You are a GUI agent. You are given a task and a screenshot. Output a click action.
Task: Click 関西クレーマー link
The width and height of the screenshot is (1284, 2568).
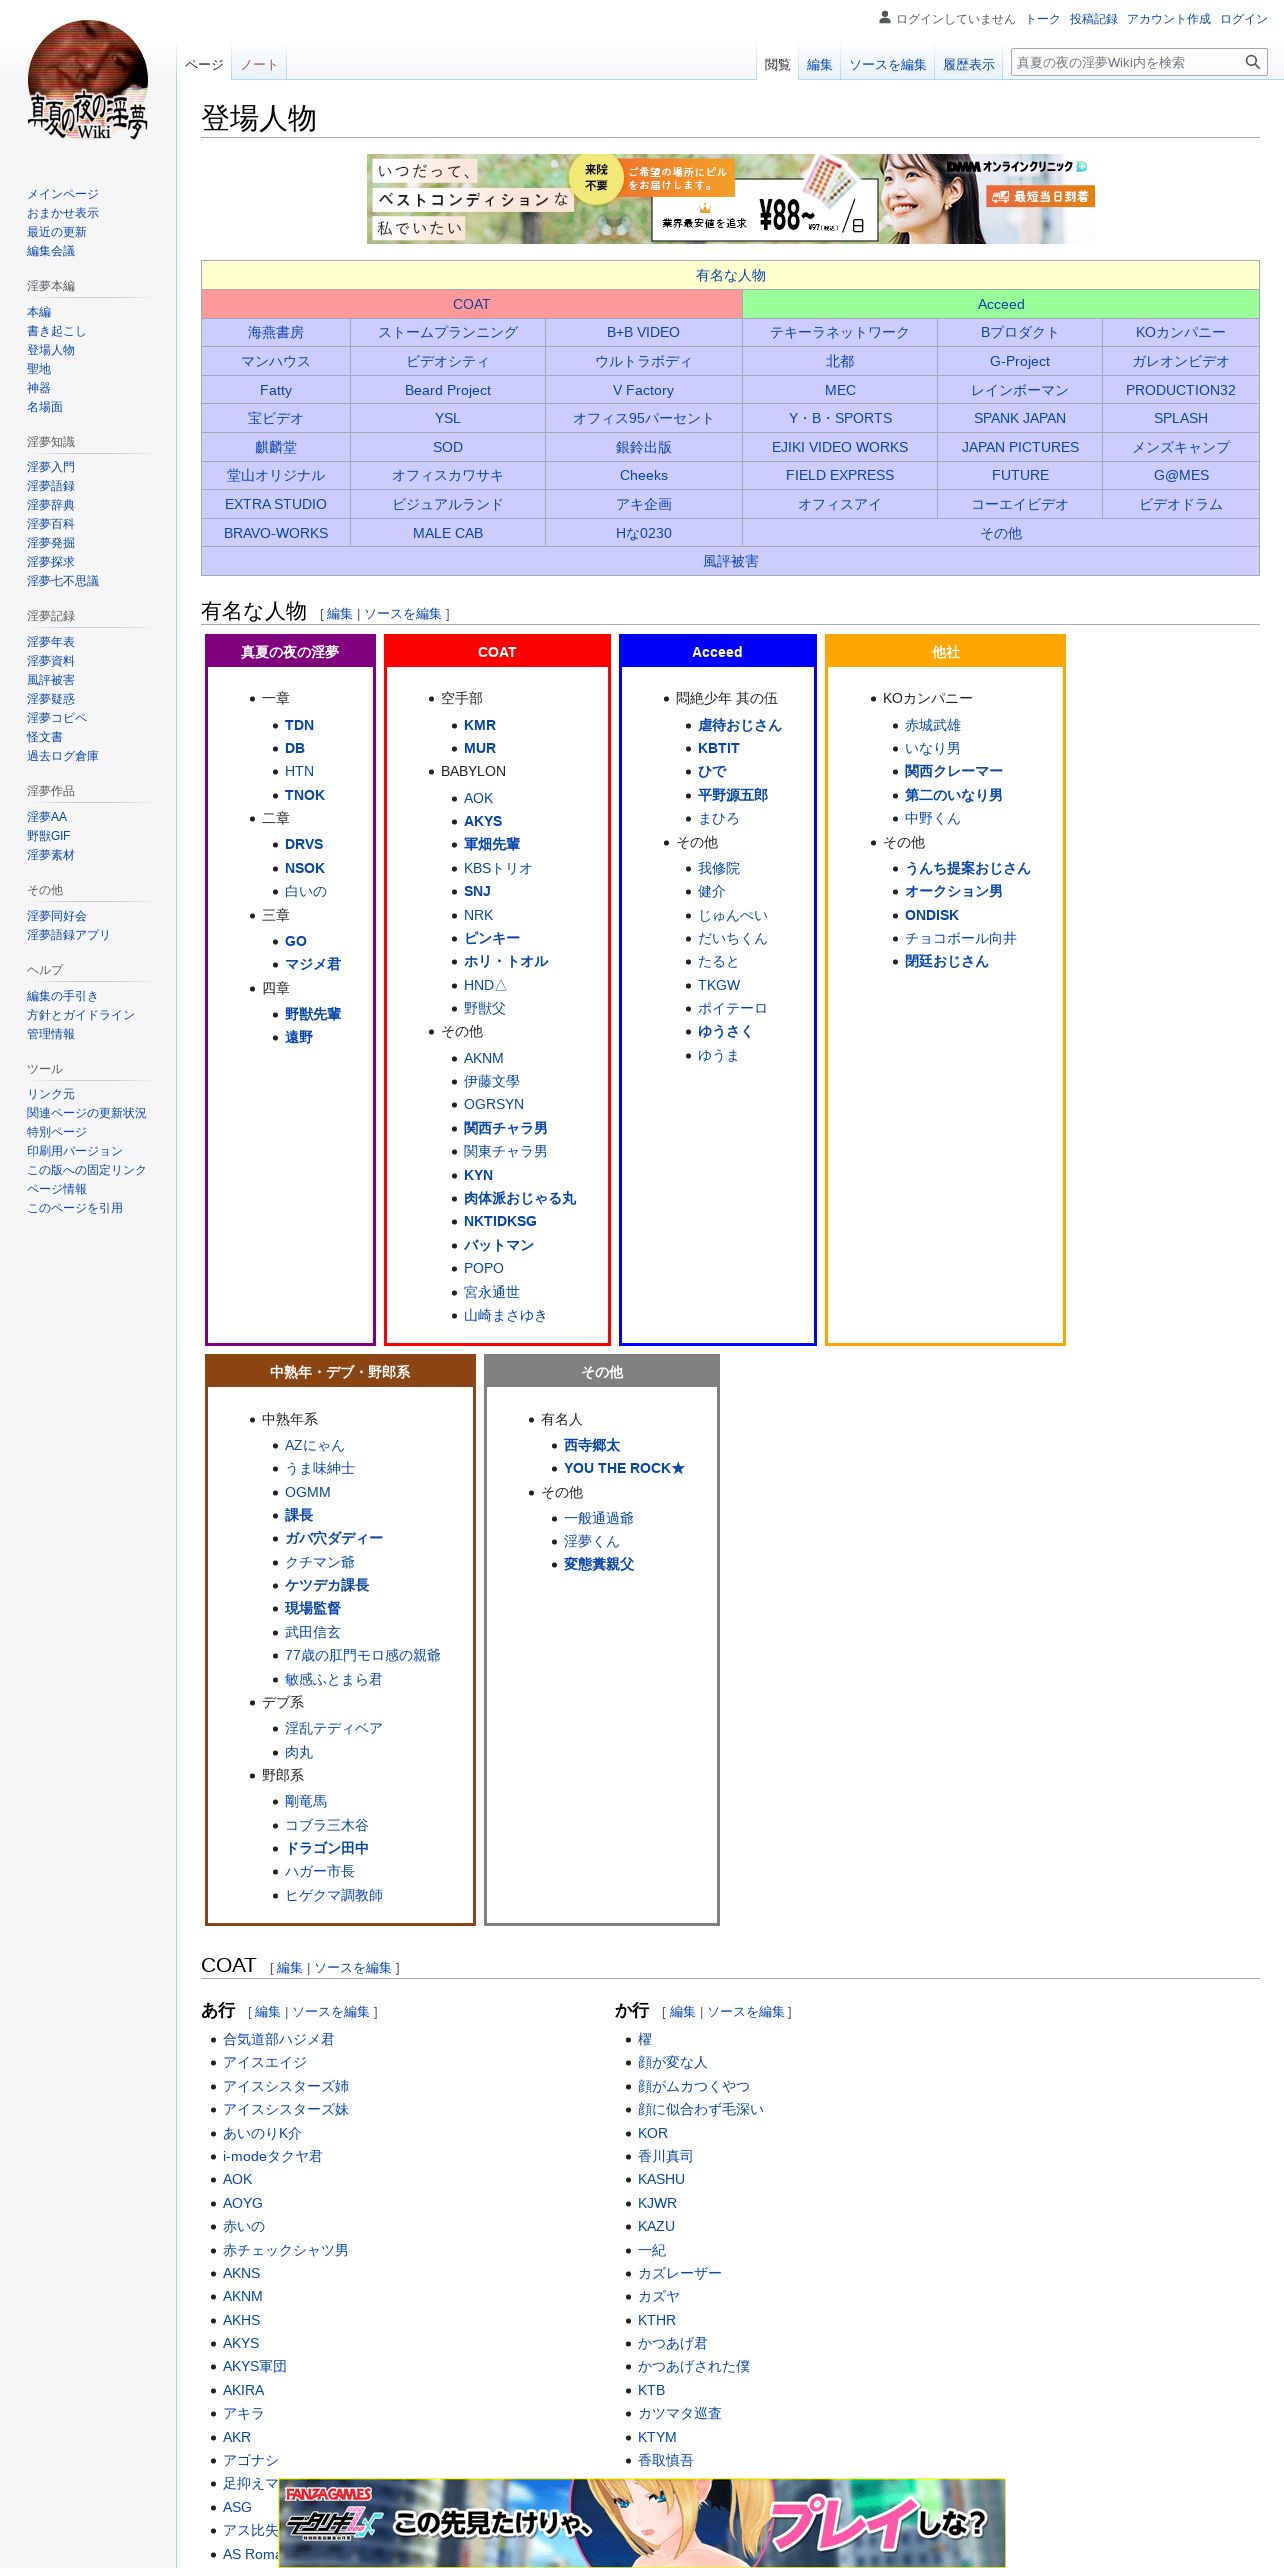(x=954, y=771)
